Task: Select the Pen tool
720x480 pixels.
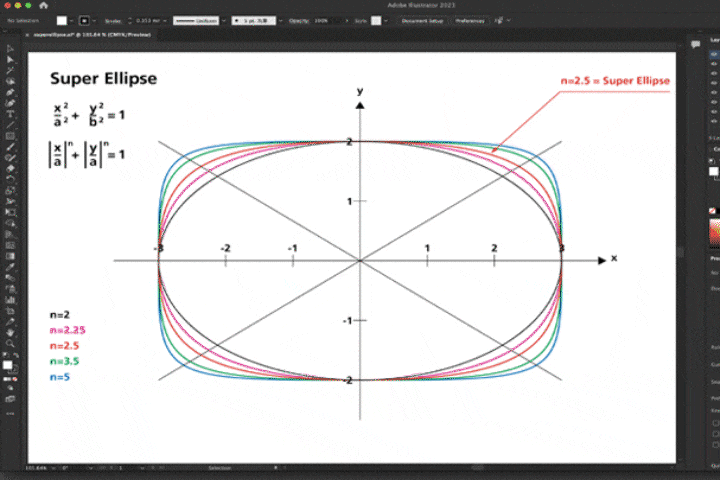Action: coord(10,92)
